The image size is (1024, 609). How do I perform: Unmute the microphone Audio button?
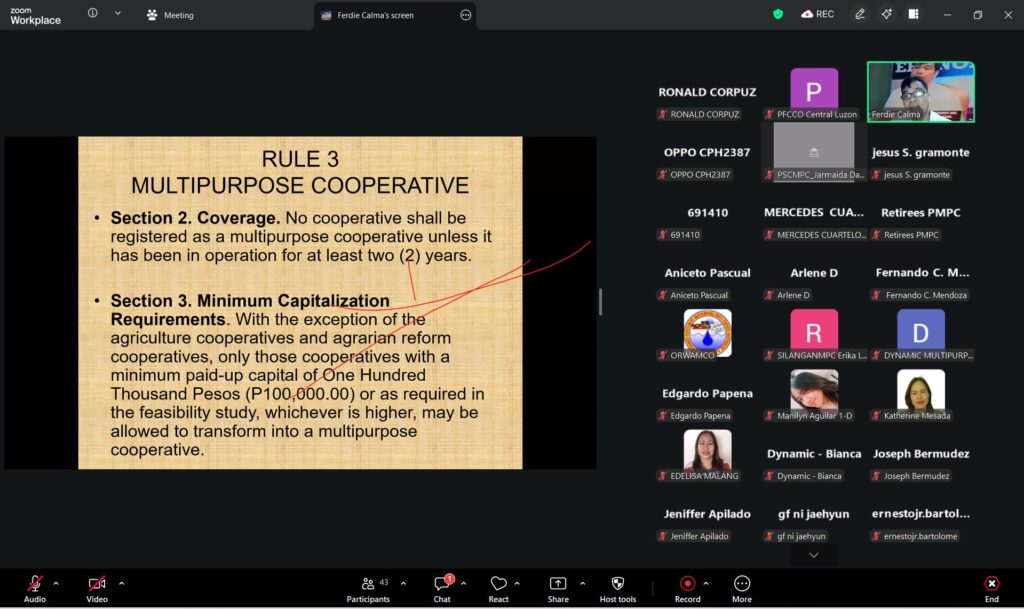(x=35, y=585)
